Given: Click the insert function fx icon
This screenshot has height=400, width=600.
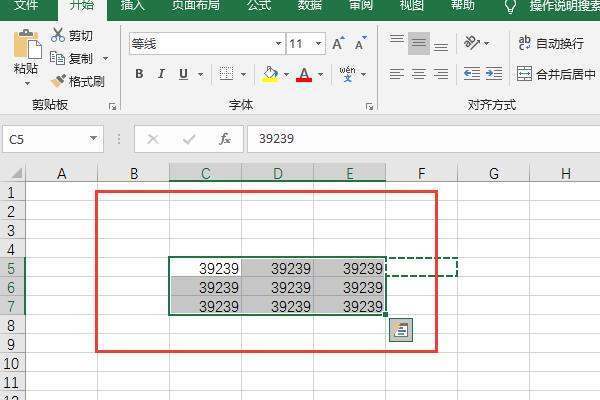Looking at the screenshot, I should pyautogui.click(x=226, y=139).
